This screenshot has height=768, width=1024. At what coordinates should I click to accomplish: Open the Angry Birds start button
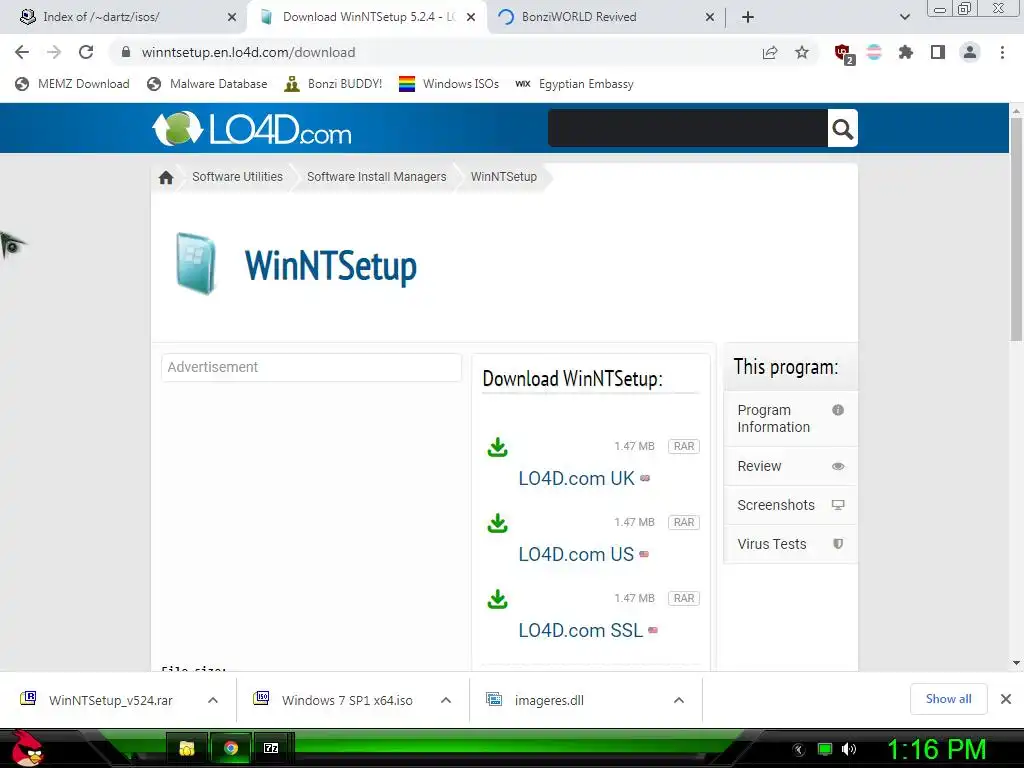(27, 748)
